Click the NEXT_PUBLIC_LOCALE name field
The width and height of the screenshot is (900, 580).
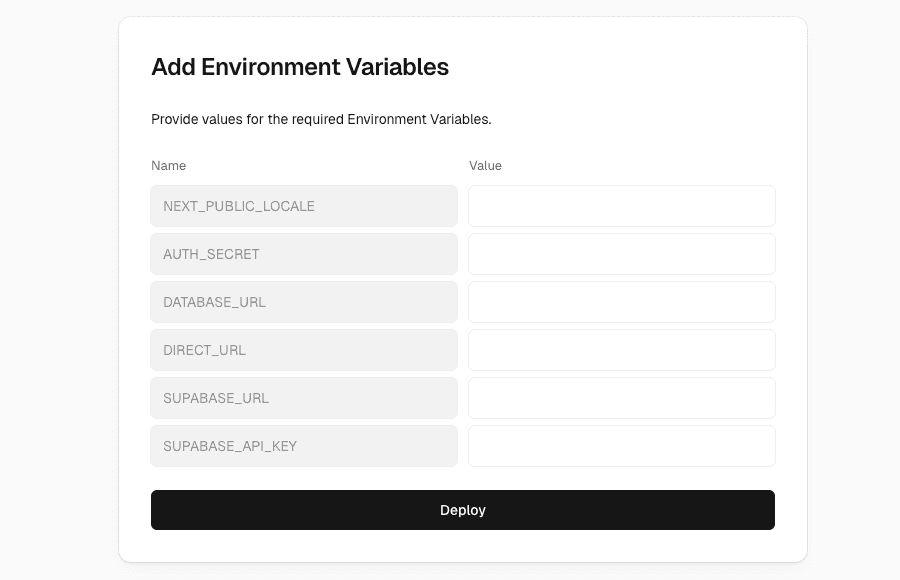click(304, 206)
